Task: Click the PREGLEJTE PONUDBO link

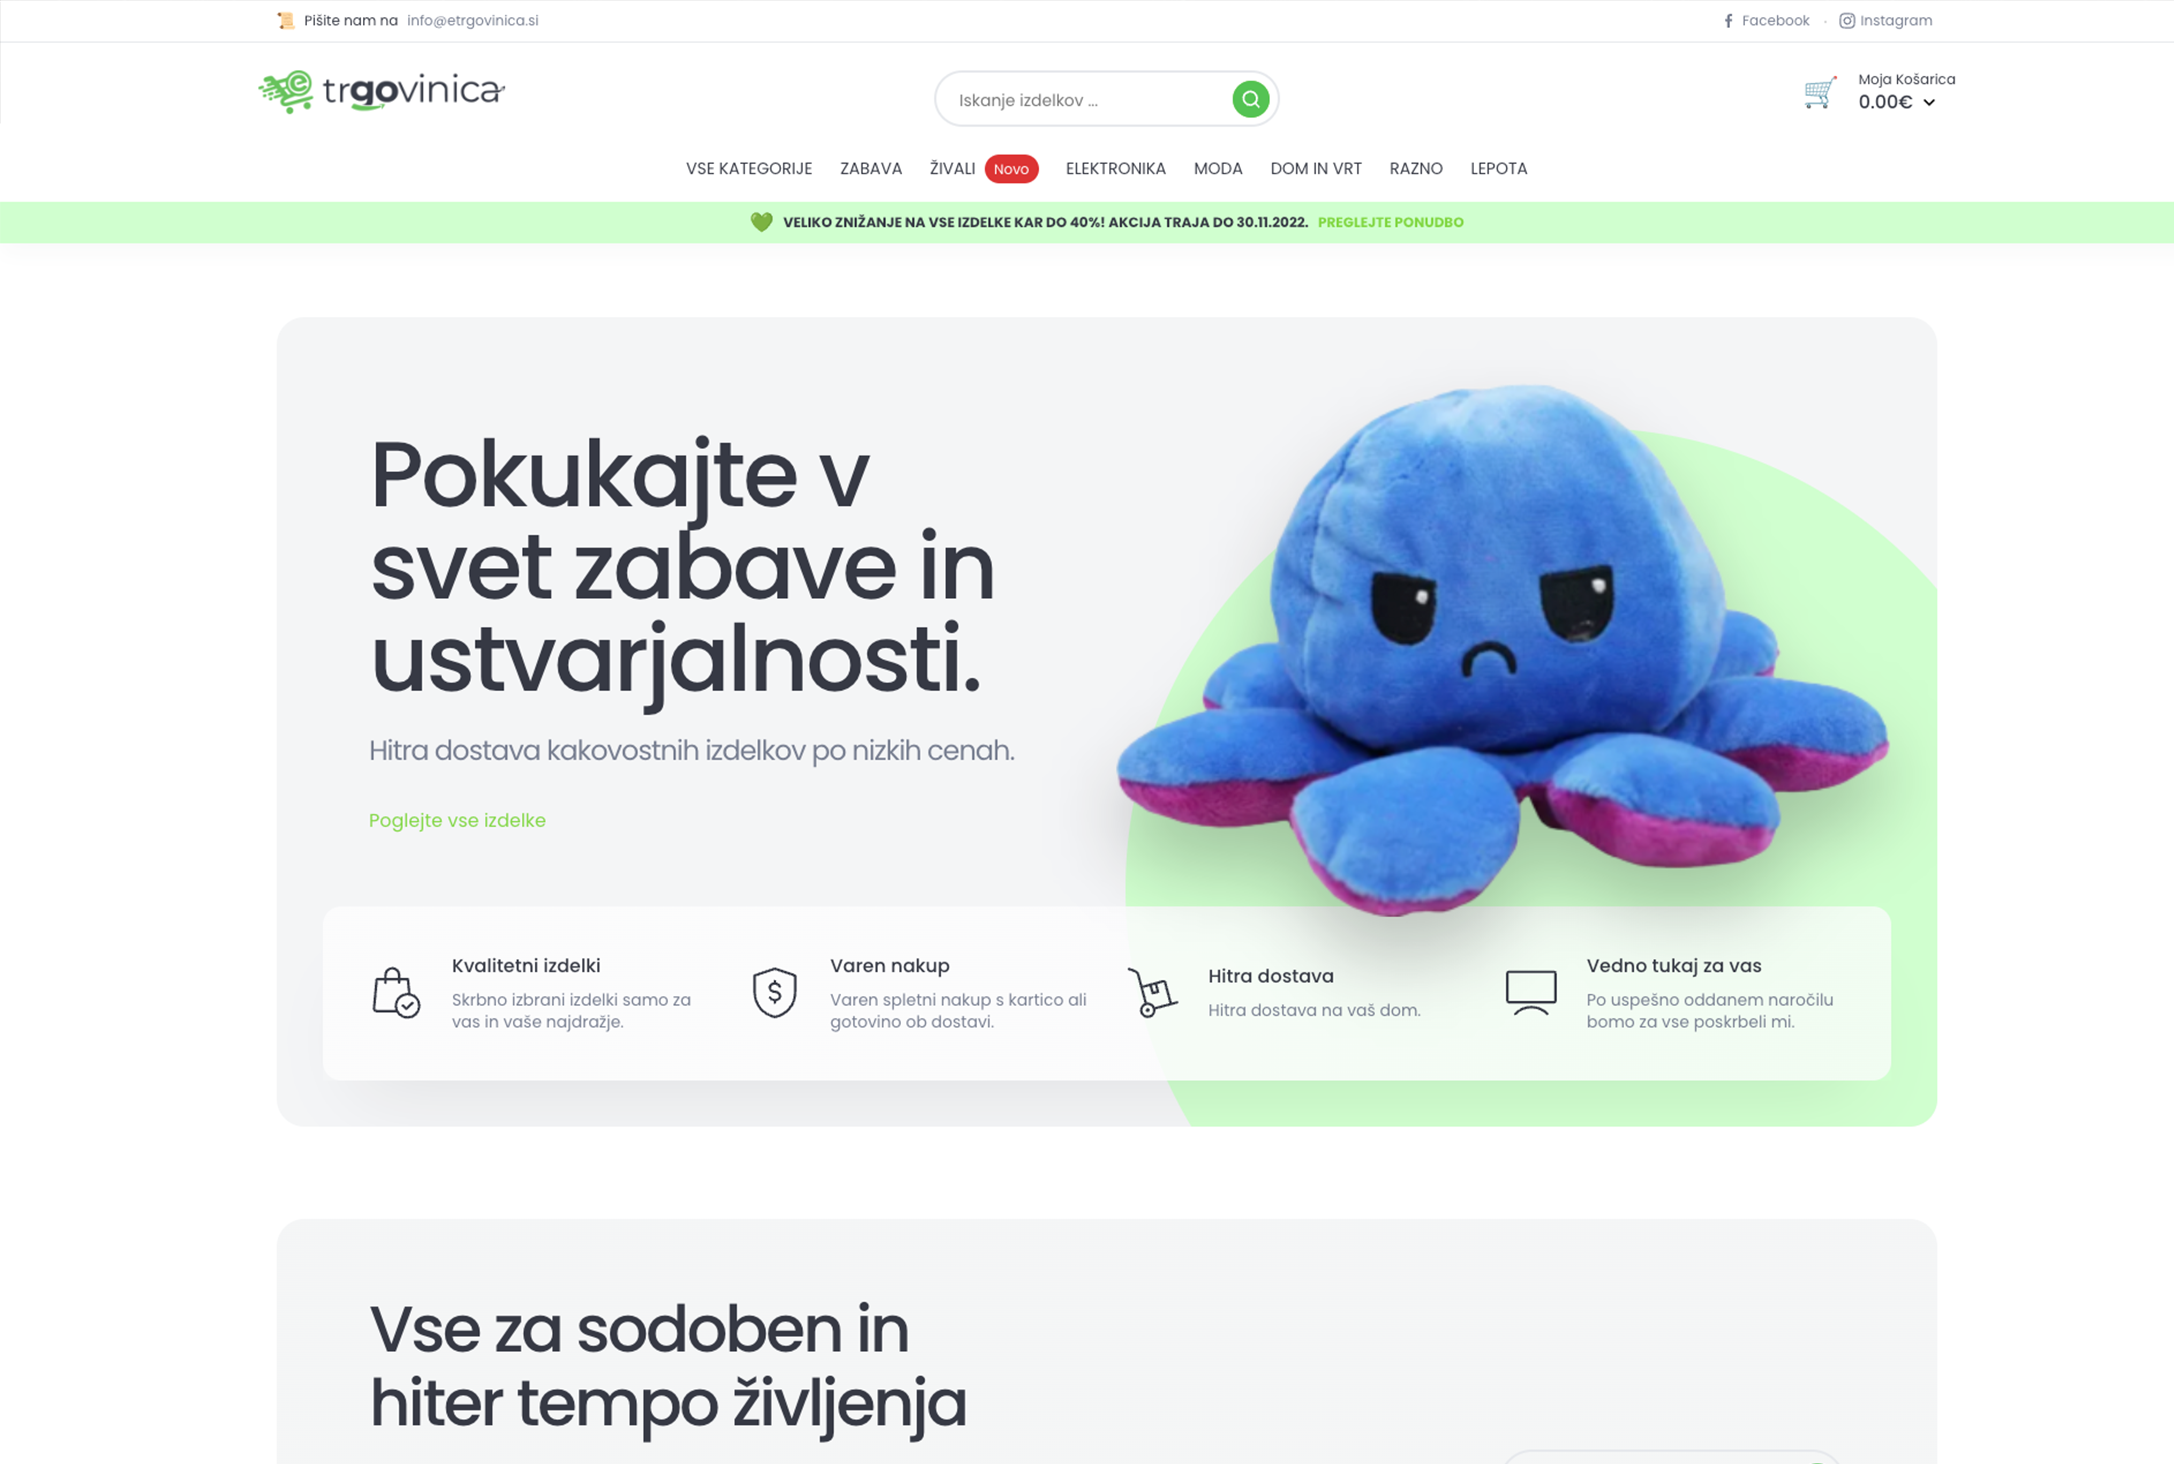Action: coord(1390,222)
